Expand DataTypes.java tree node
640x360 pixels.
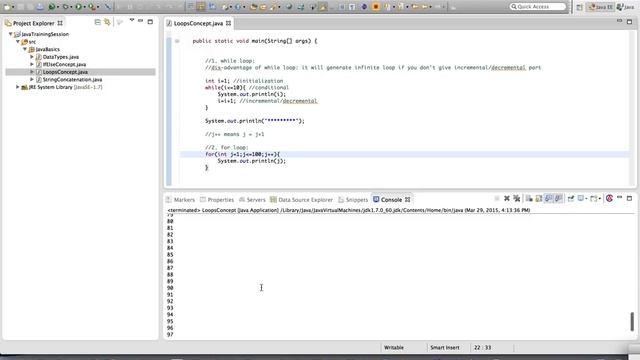(x=32, y=57)
